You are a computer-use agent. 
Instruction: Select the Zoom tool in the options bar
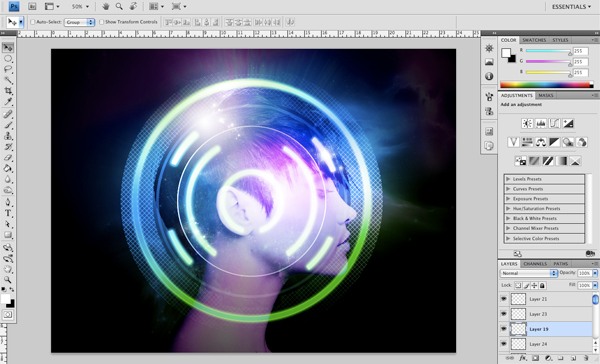119,7
